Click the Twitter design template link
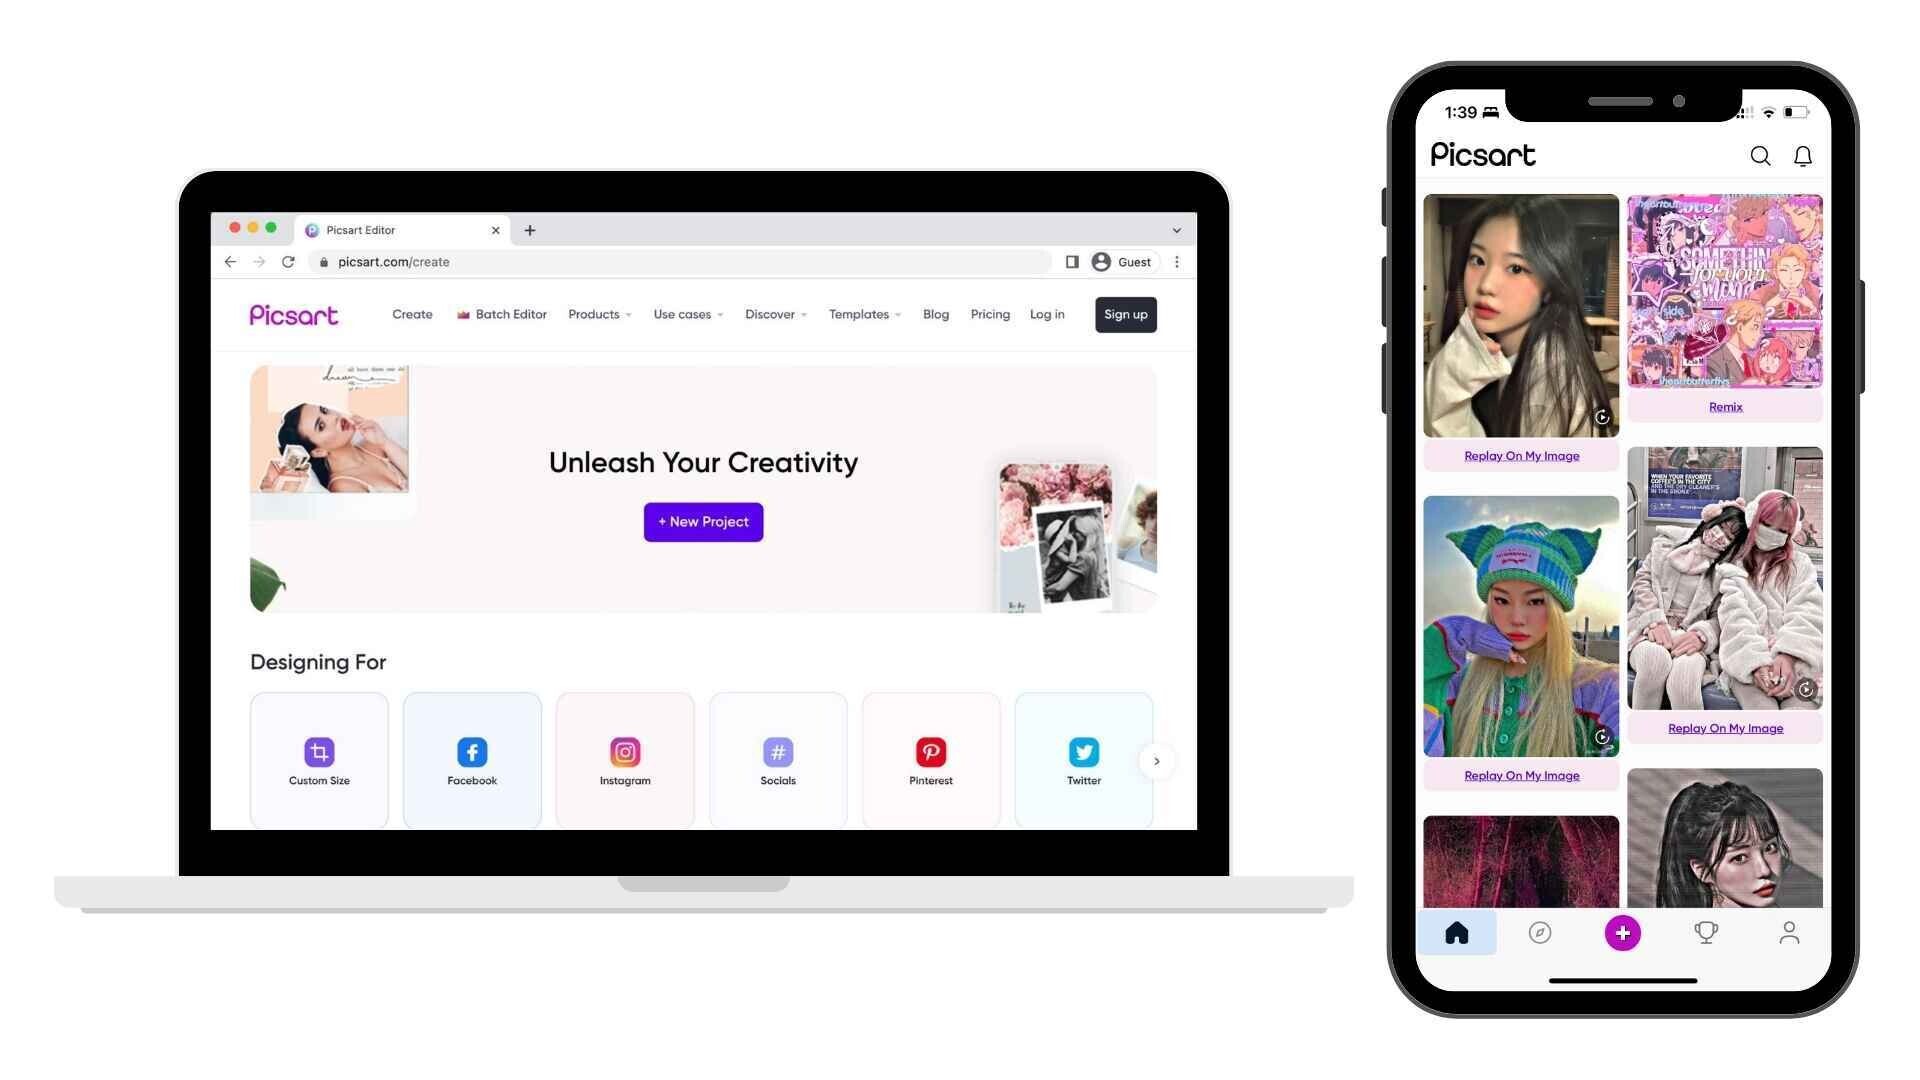The image size is (1920, 1080). pyautogui.click(x=1083, y=760)
